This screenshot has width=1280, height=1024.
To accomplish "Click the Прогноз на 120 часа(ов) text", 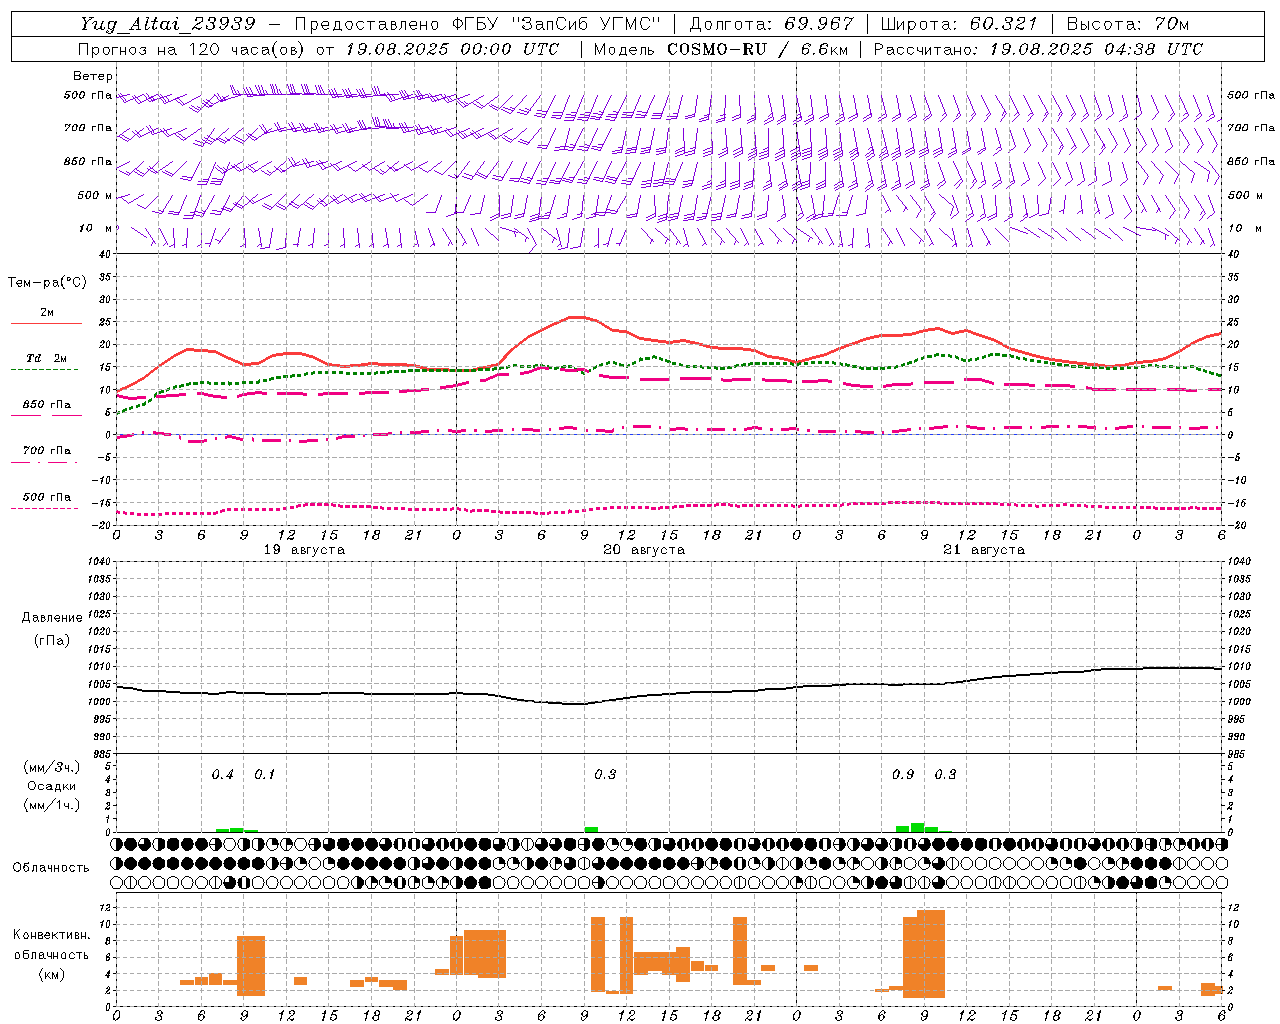I will click(191, 49).
